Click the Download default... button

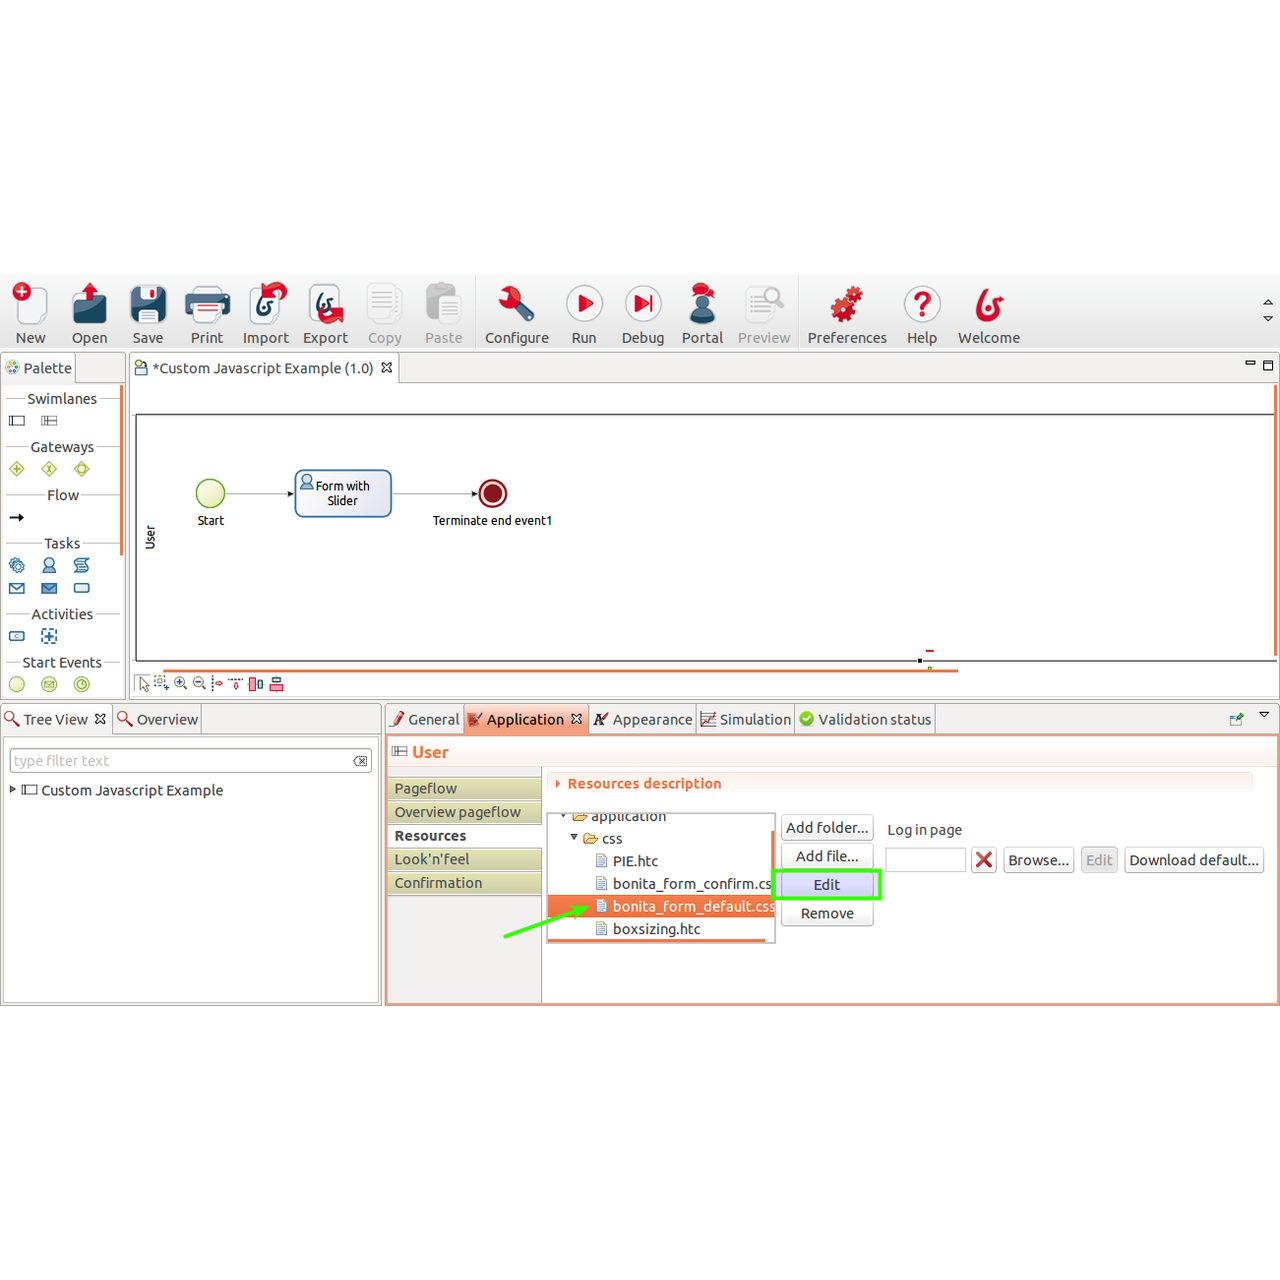(1193, 860)
